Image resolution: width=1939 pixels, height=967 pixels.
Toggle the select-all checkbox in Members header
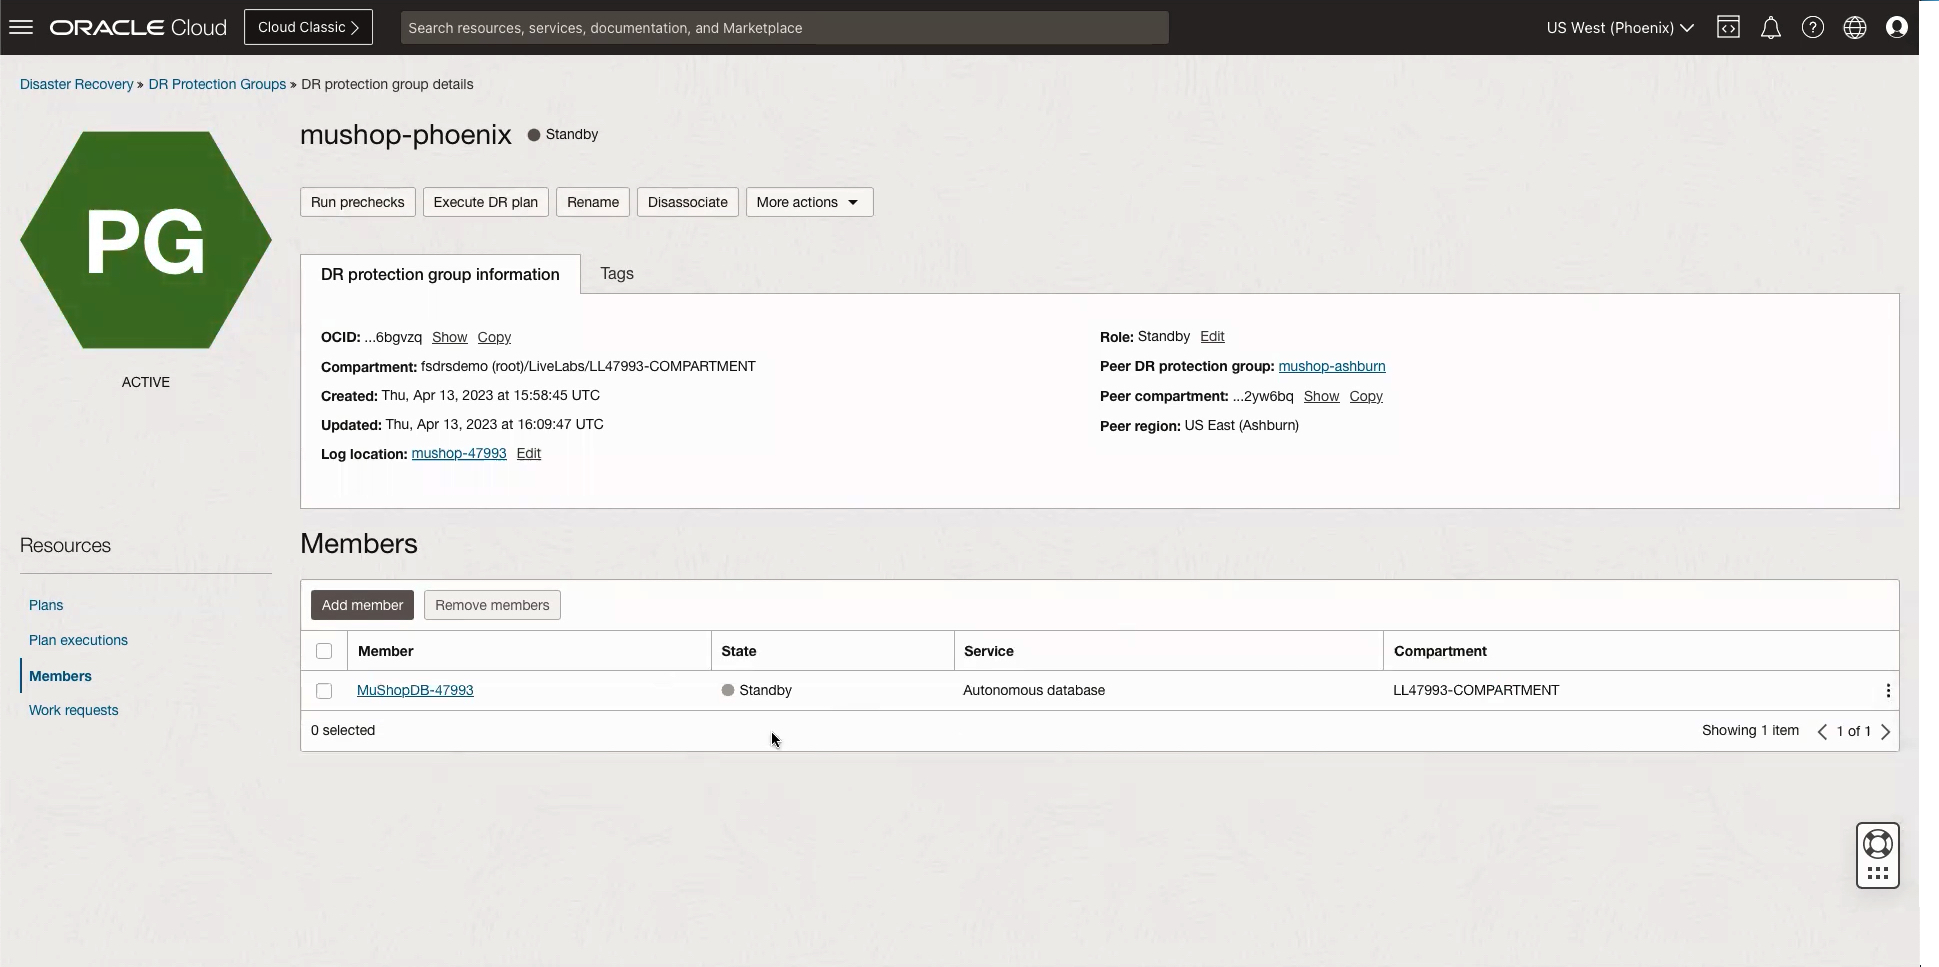(x=324, y=650)
